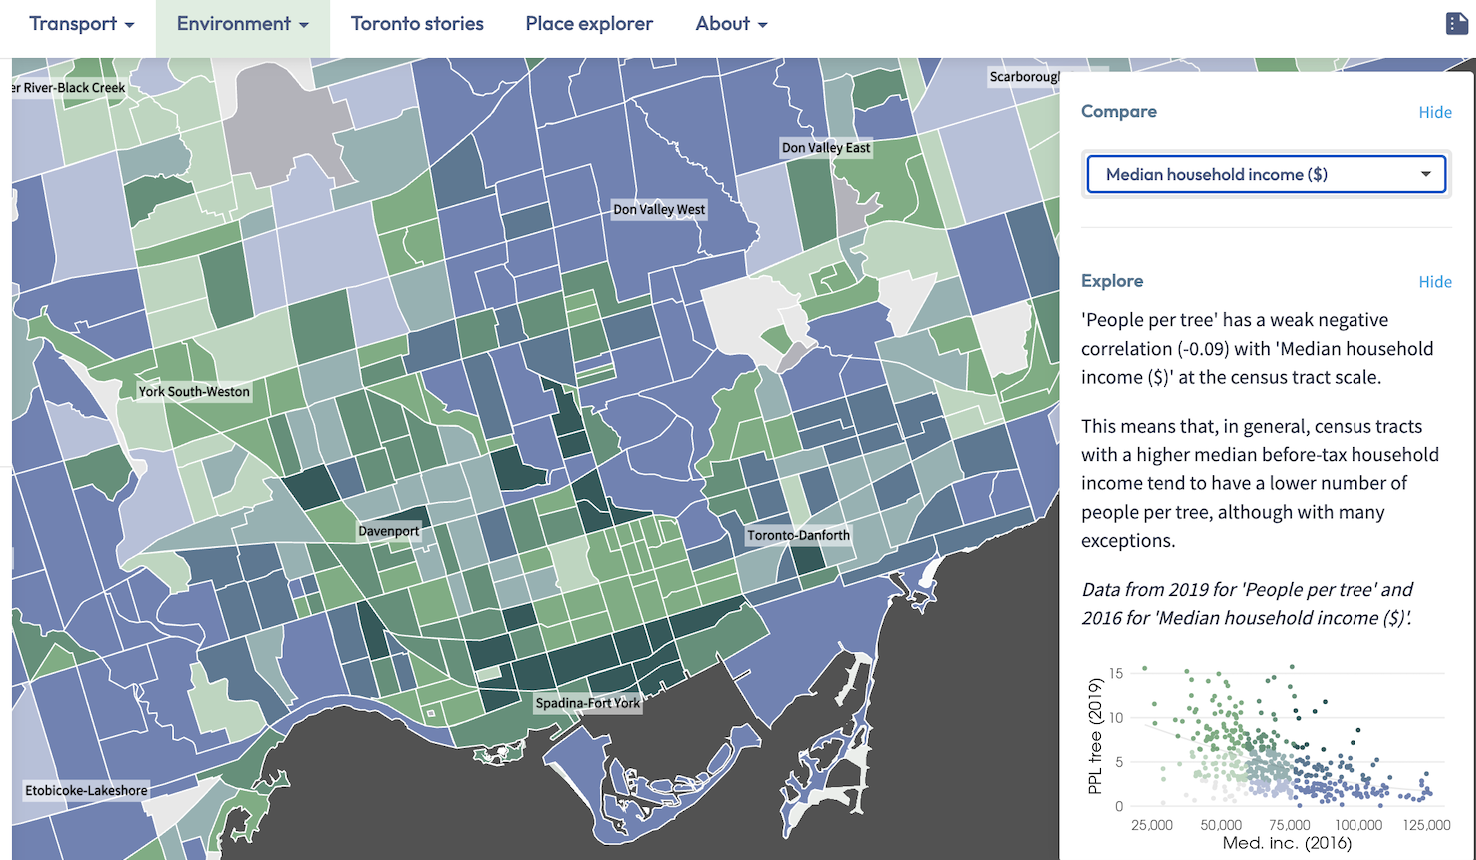The width and height of the screenshot is (1476, 860).
Task: Click the Etobicoke-Lakeshore ward label
Action: click(x=86, y=790)
